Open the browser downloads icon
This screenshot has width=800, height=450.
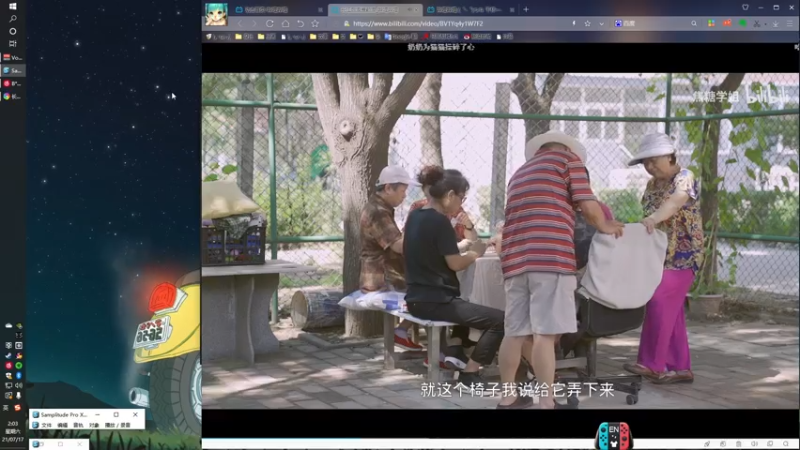pyautogui.click(x=776, y=23)
